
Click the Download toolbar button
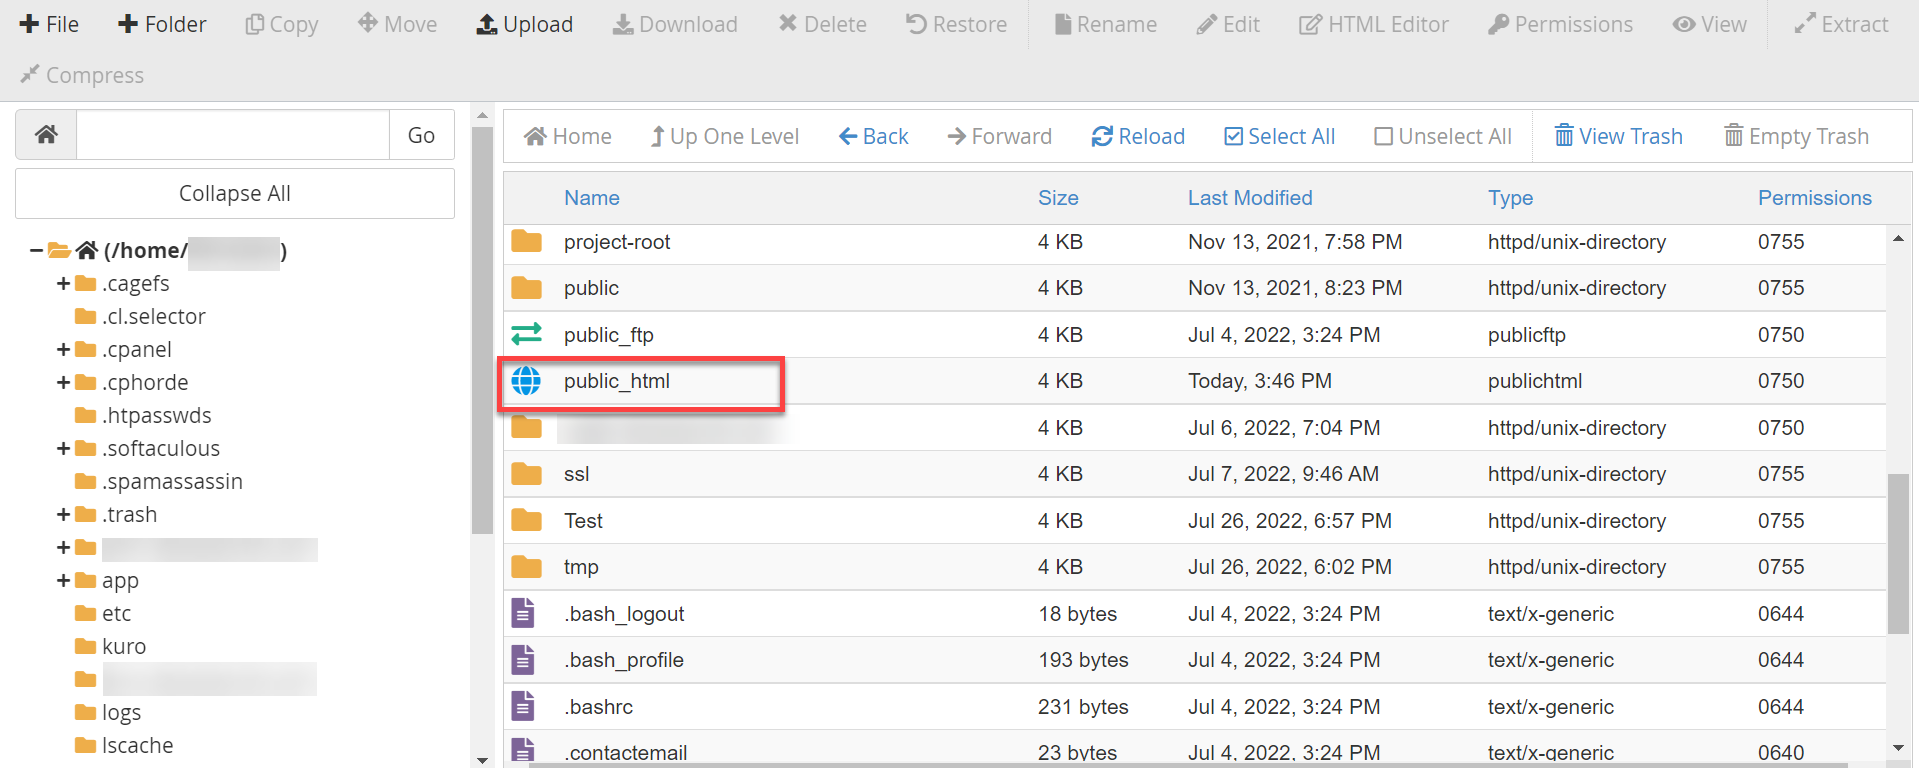point(675,24)
